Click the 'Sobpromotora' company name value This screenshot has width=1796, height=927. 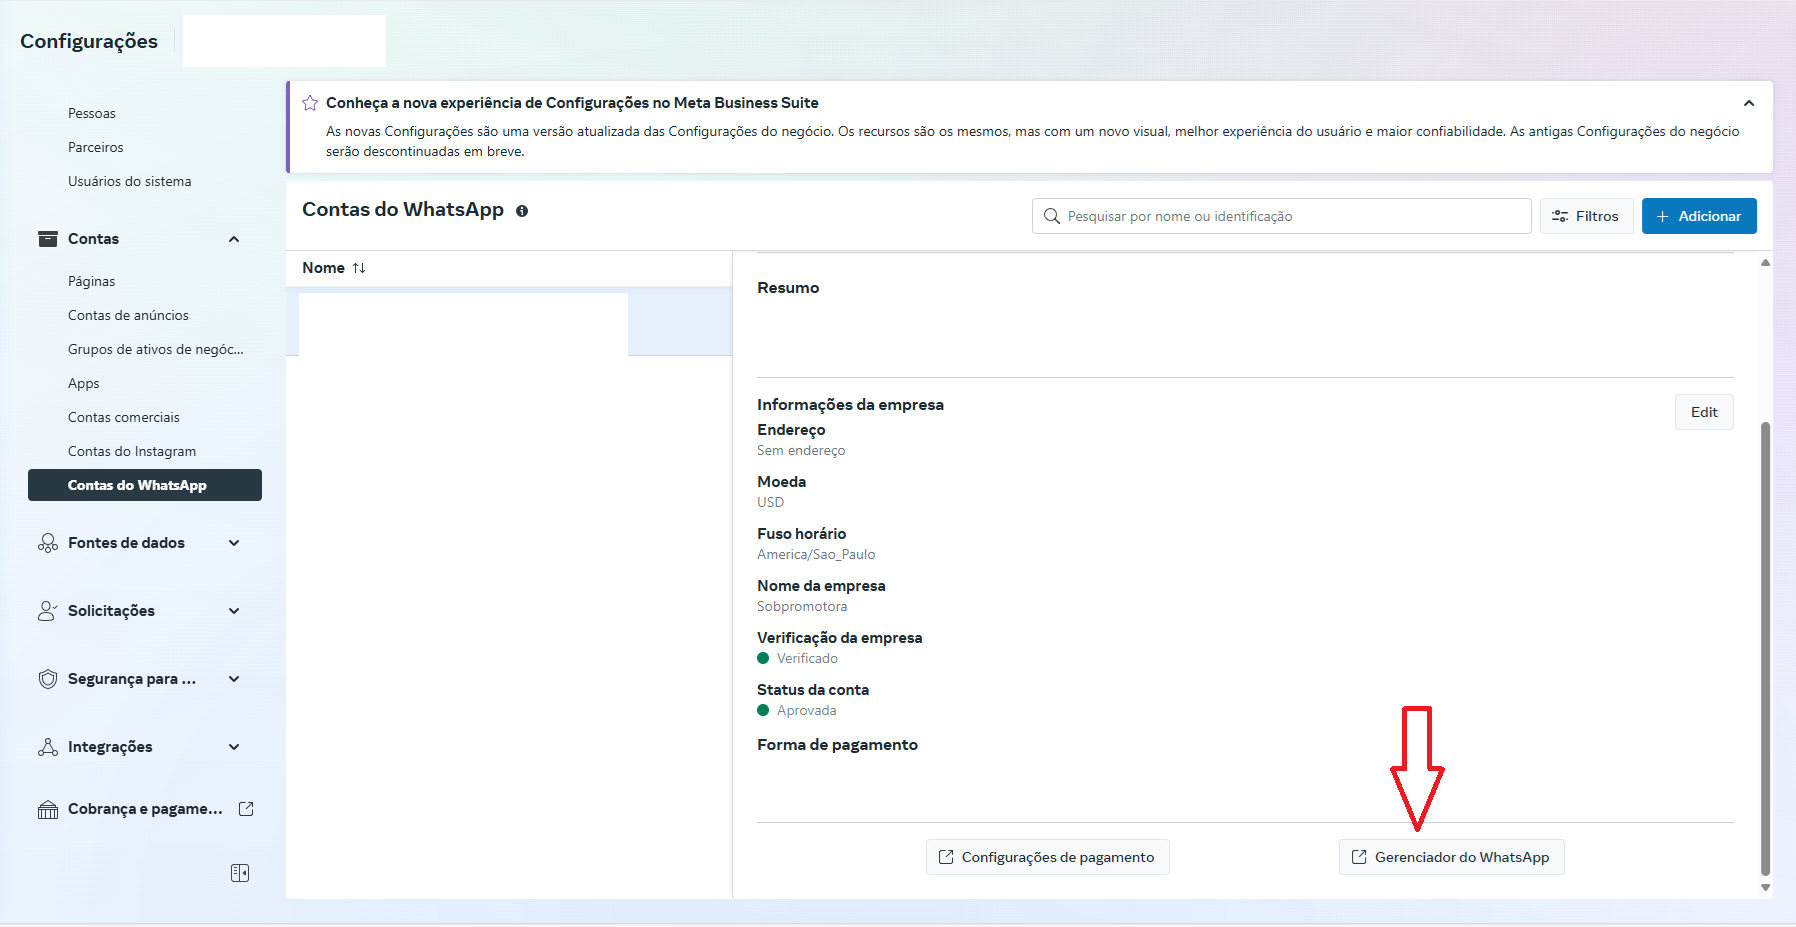tap(802, 606)
